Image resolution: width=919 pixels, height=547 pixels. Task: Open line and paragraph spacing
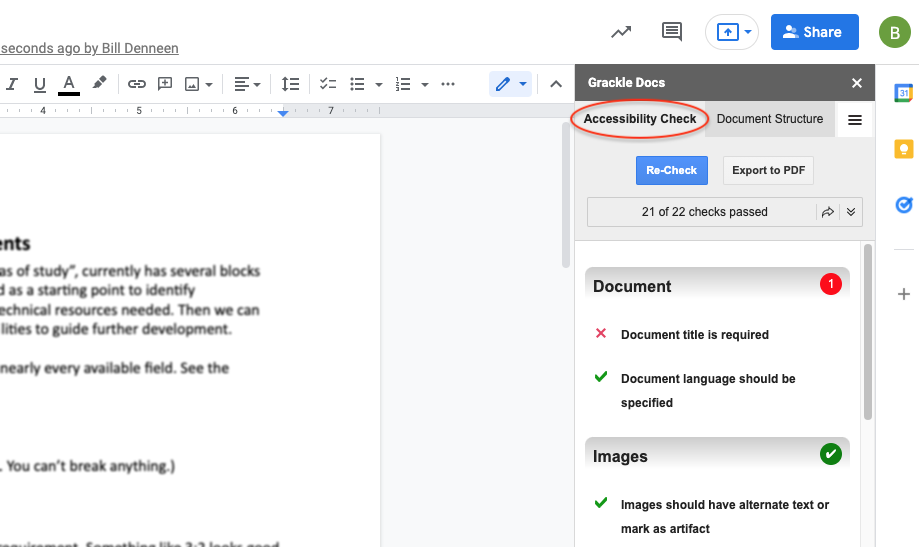pyautogui.click(x=290, y=84)
